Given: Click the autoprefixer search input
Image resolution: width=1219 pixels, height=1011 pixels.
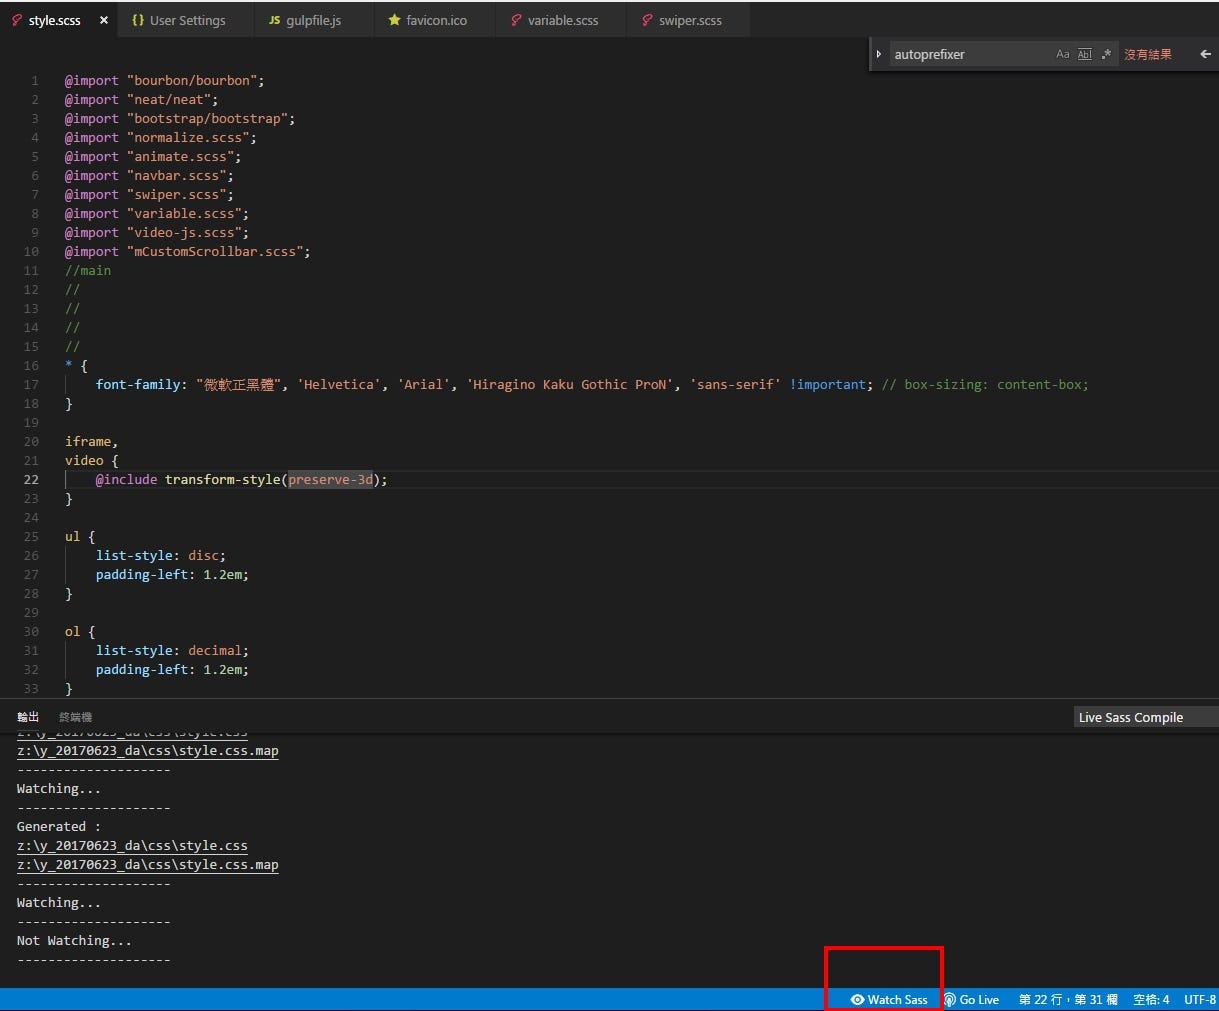Looking at the screenshot, I should point(970,54).
